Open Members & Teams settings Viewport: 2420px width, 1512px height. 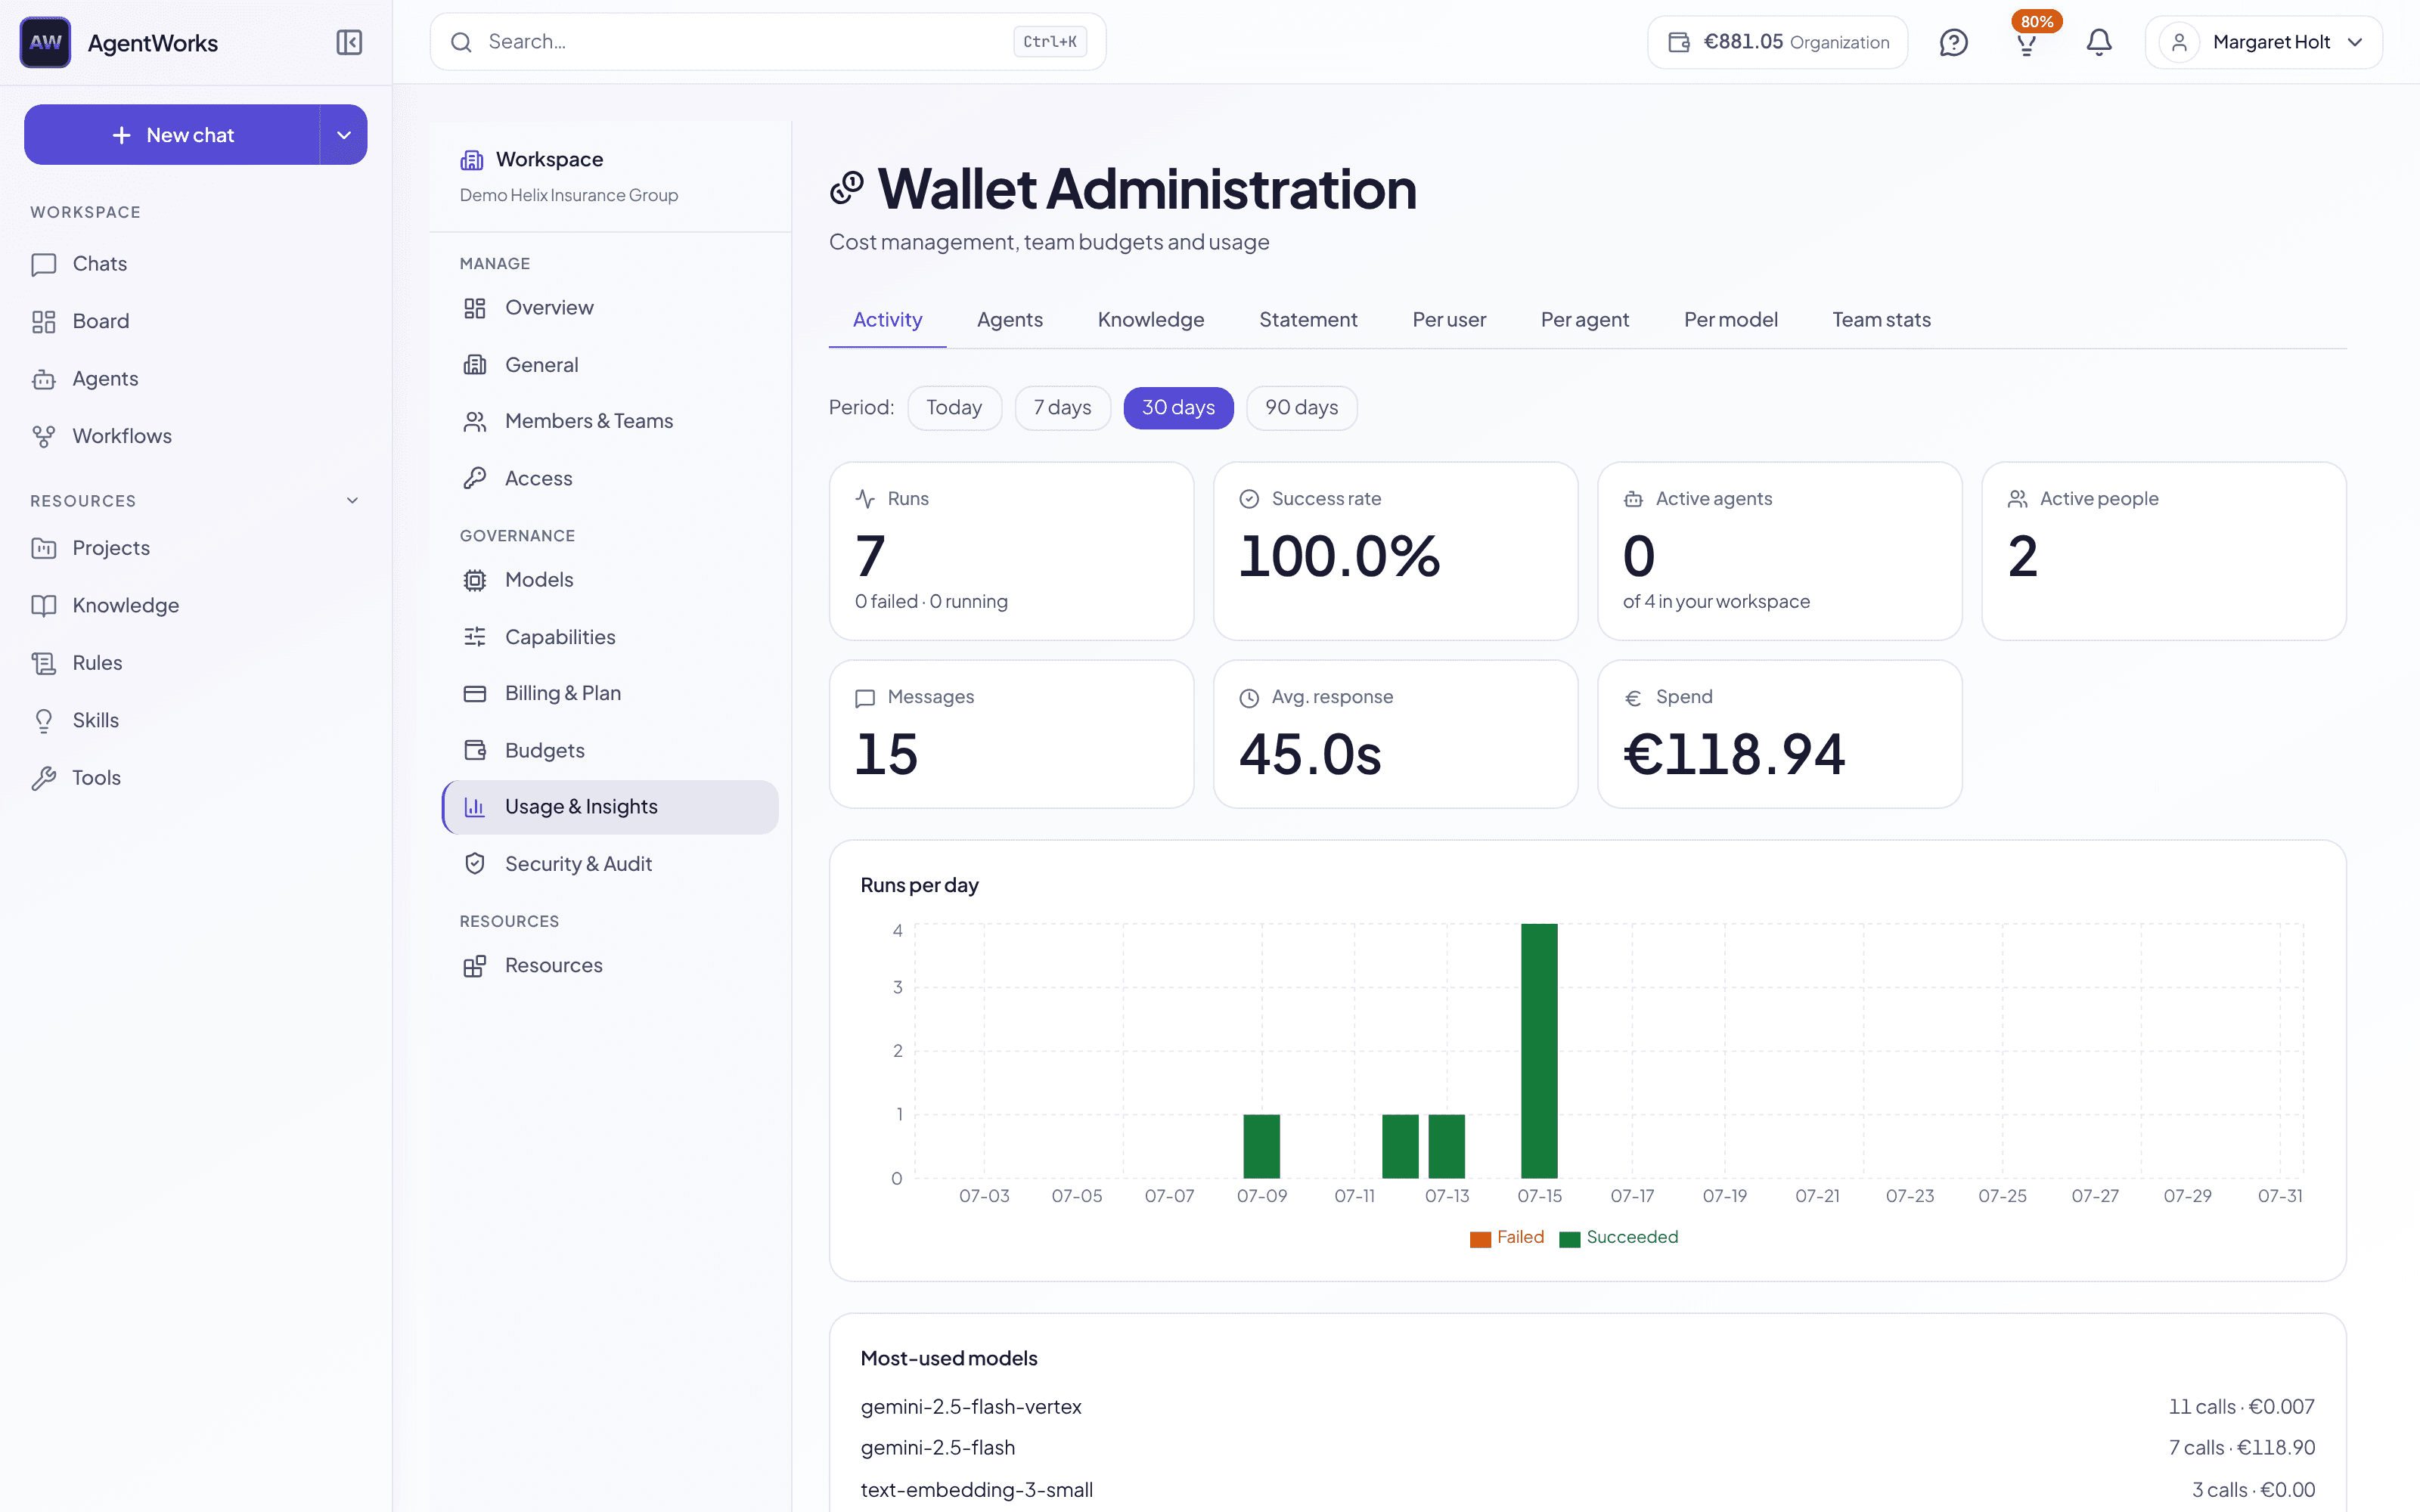610,421
